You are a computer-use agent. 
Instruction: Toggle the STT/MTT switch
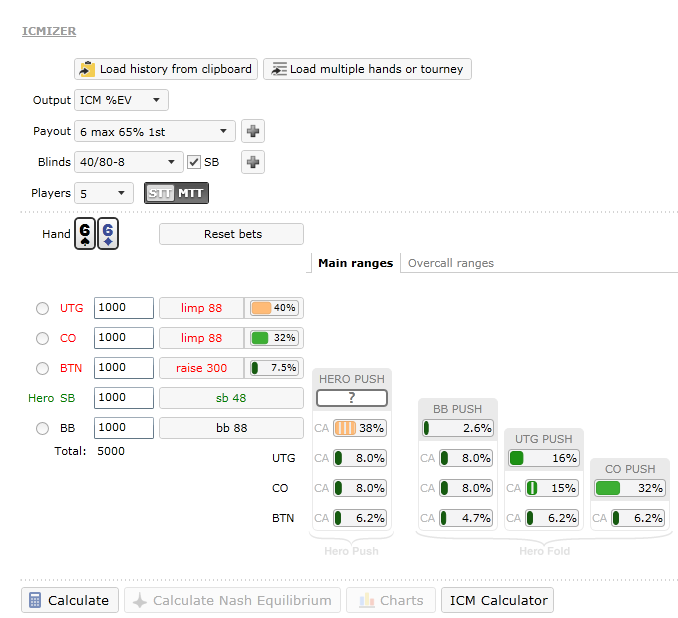176,193
